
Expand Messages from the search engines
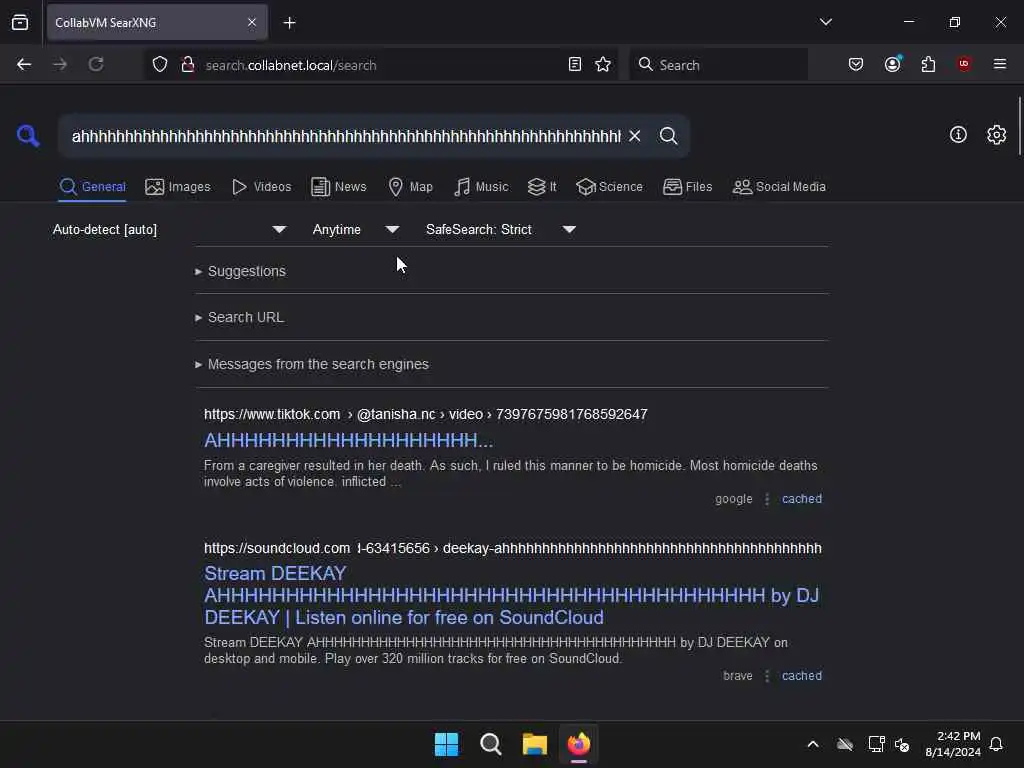point(312,364)
